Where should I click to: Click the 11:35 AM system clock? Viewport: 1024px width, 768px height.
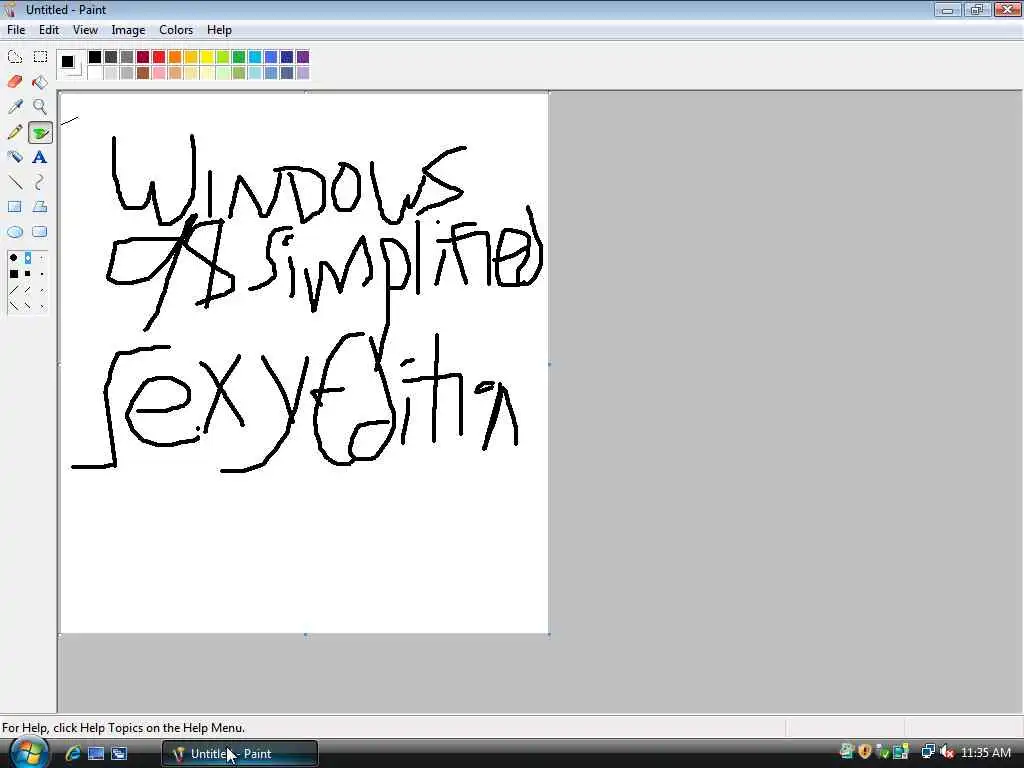(986, 753)
